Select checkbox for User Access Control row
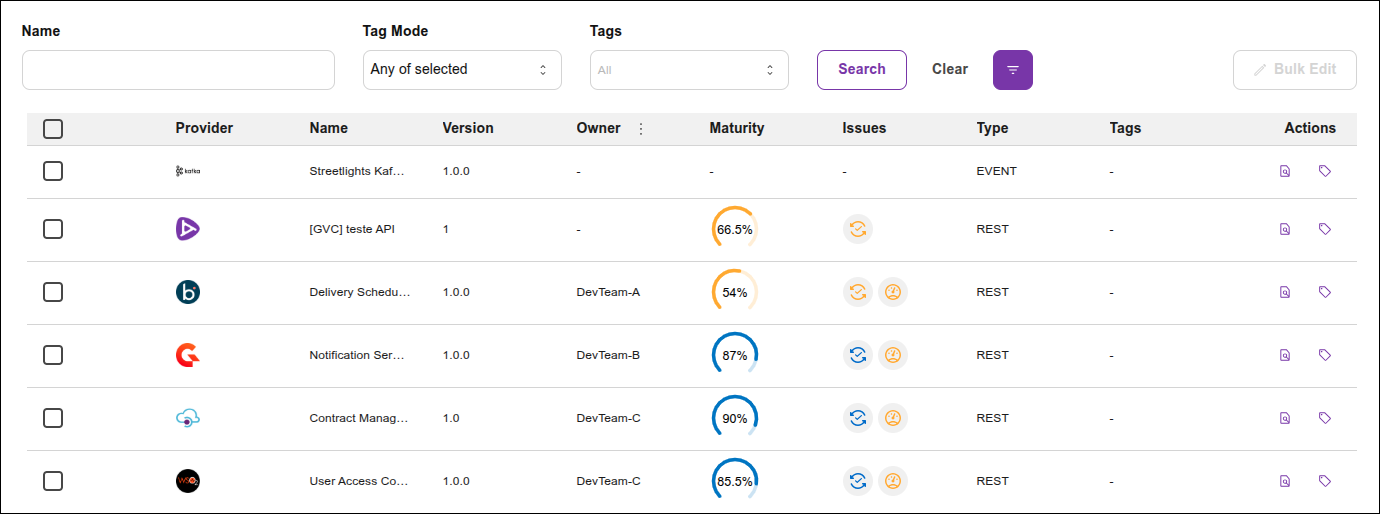Viewport: 1380px width, 514px height. (x=53, y=481)
